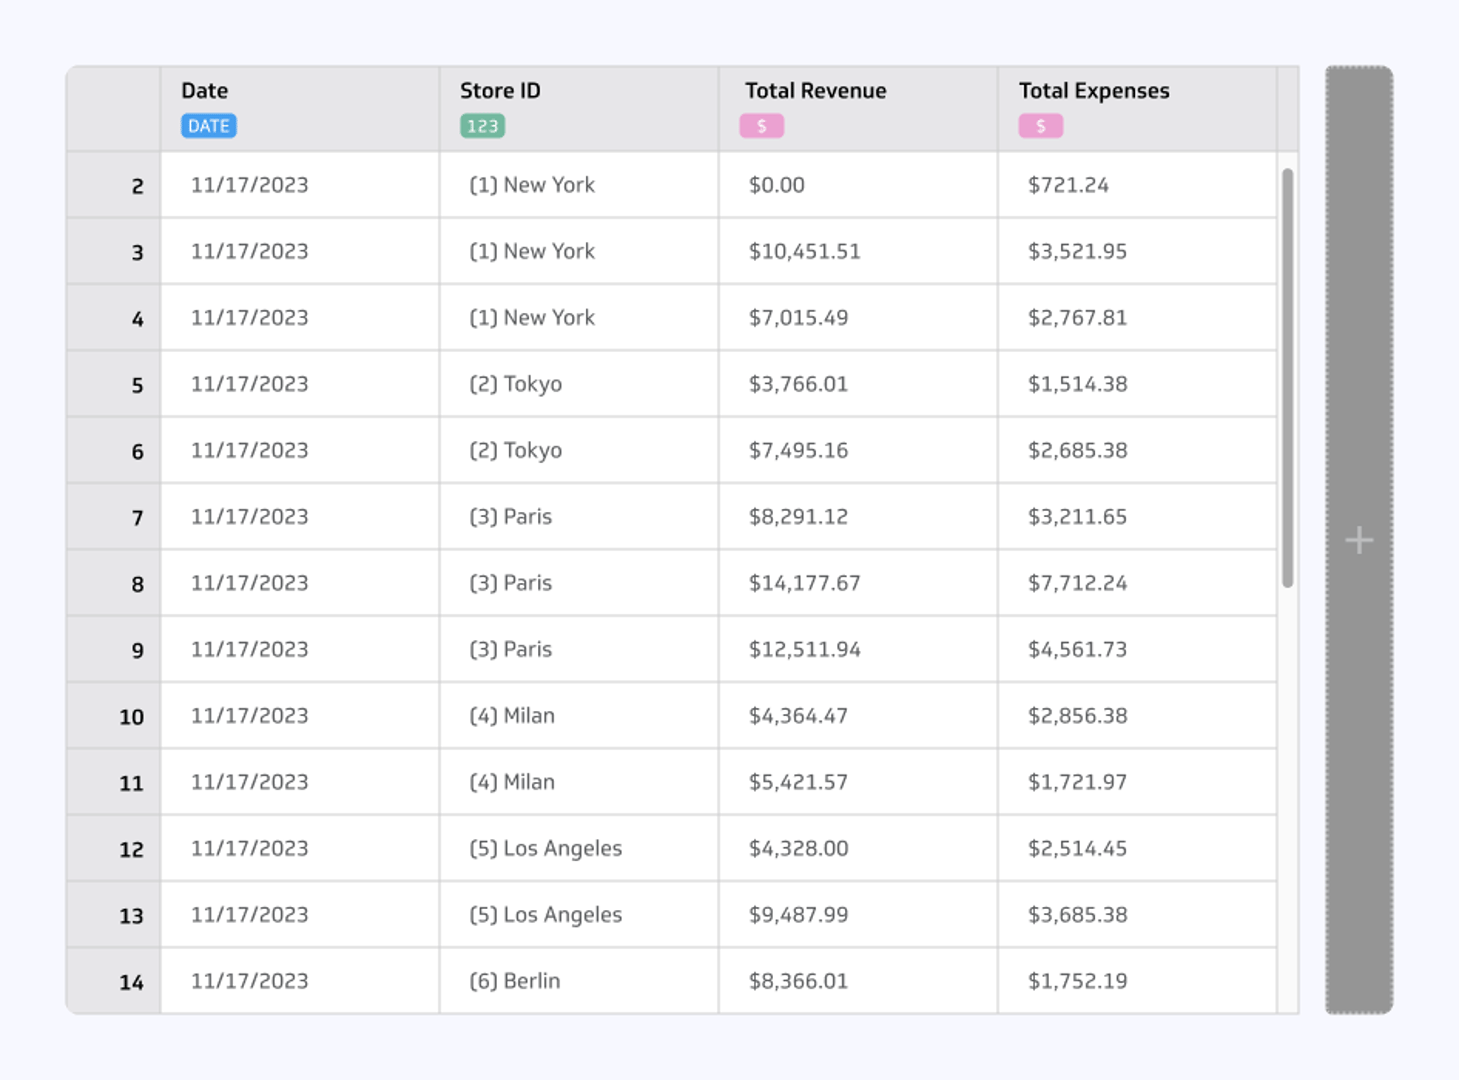Viewport: 1459px width, 1080px height.
Task: Click the $4,328.00 revenue cell
Action: 858,848
